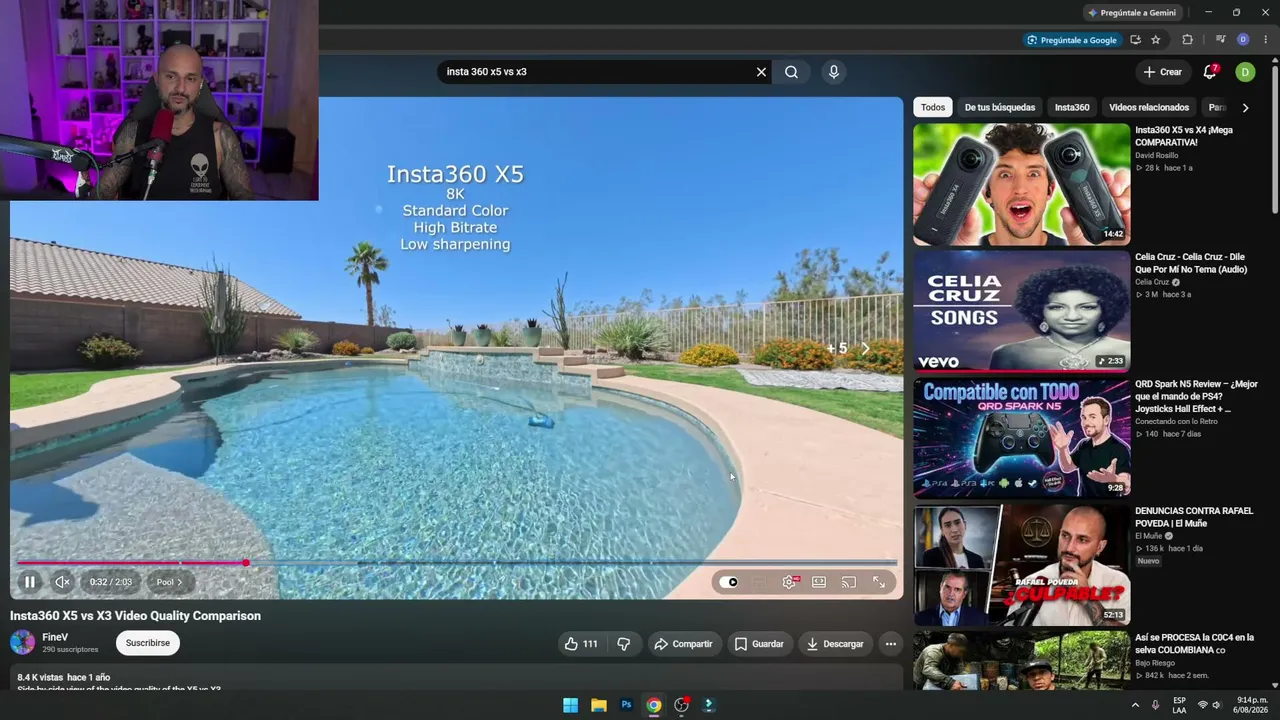Open Celia Cruz Dile Que Por Mí title

pyautogui.click(x=1189, y=263)
